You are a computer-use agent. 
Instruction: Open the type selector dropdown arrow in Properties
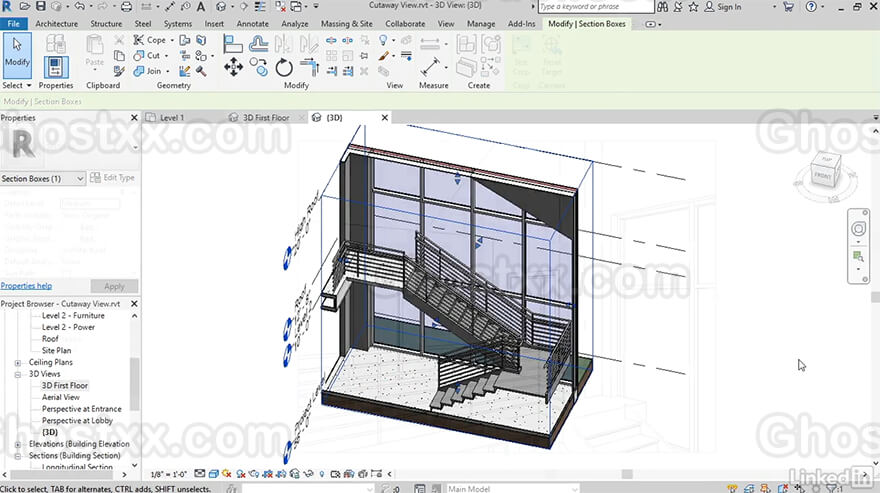pyautogui.click(x=135, y=148)
